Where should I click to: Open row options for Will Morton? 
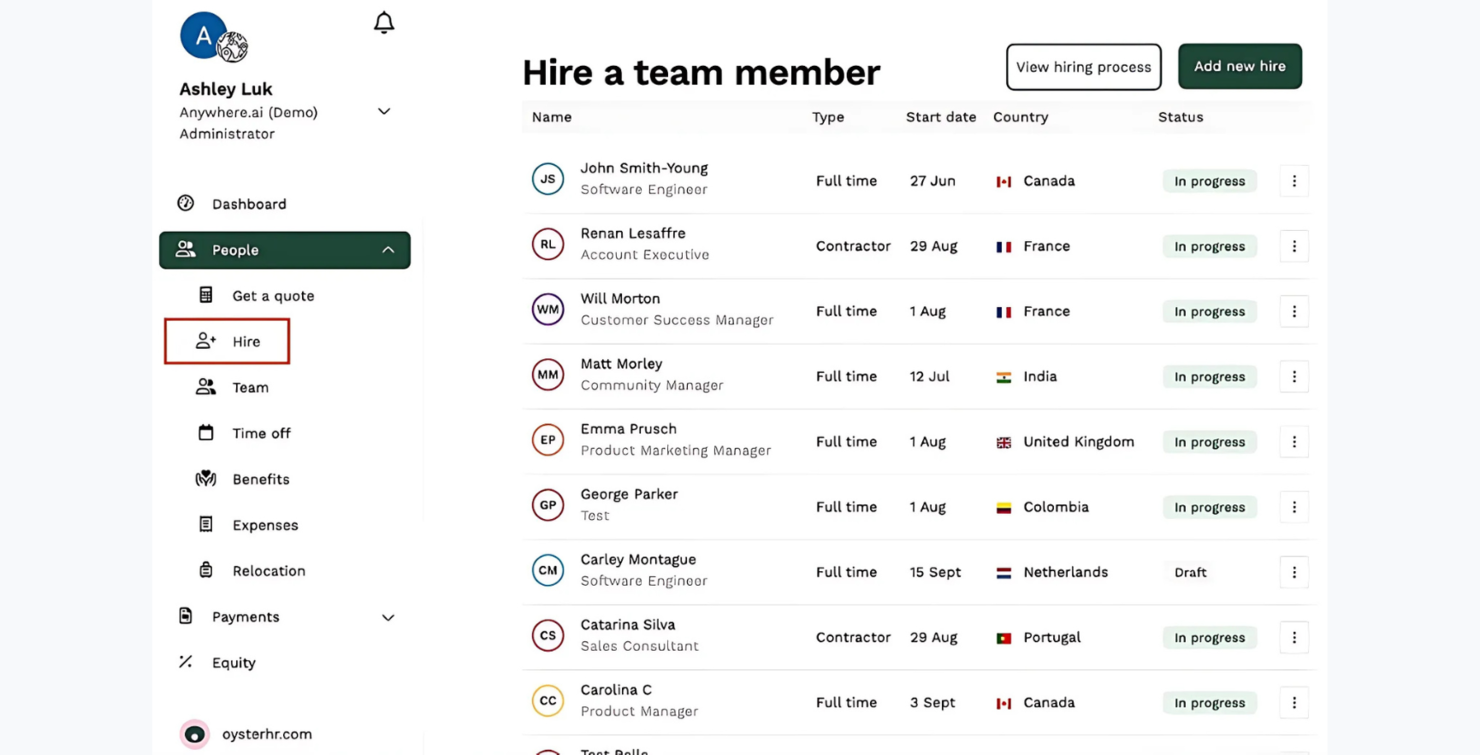(1294, 311)
